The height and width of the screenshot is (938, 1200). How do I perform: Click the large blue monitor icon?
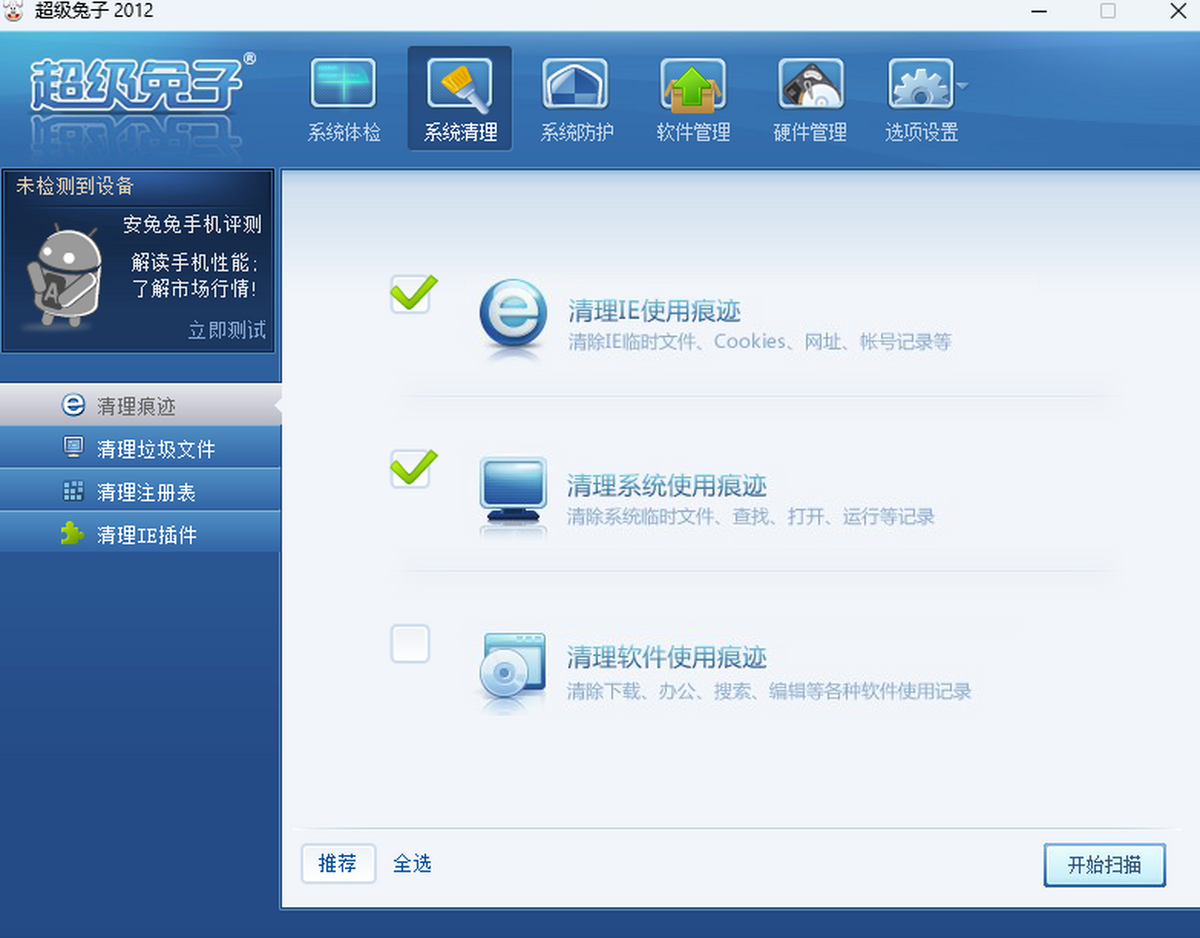(x=513, y=491)
